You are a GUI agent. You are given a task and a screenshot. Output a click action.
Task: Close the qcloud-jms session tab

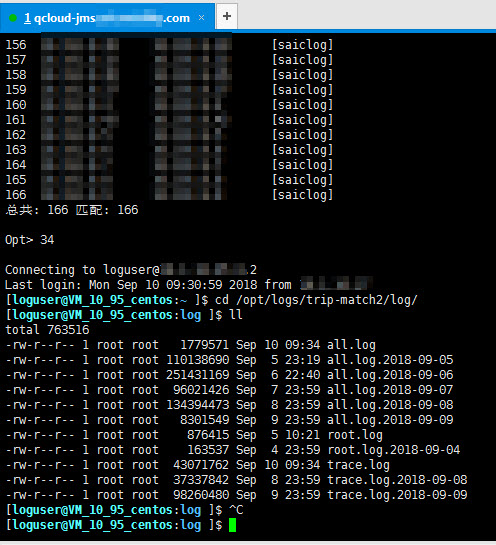pos(201,17)
